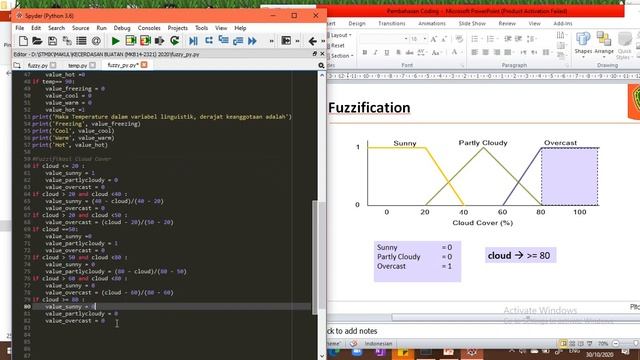The image size is (640, 360).
Task: Switch to Normal view in PowerPoint status bar
Action: click(563, 344)
